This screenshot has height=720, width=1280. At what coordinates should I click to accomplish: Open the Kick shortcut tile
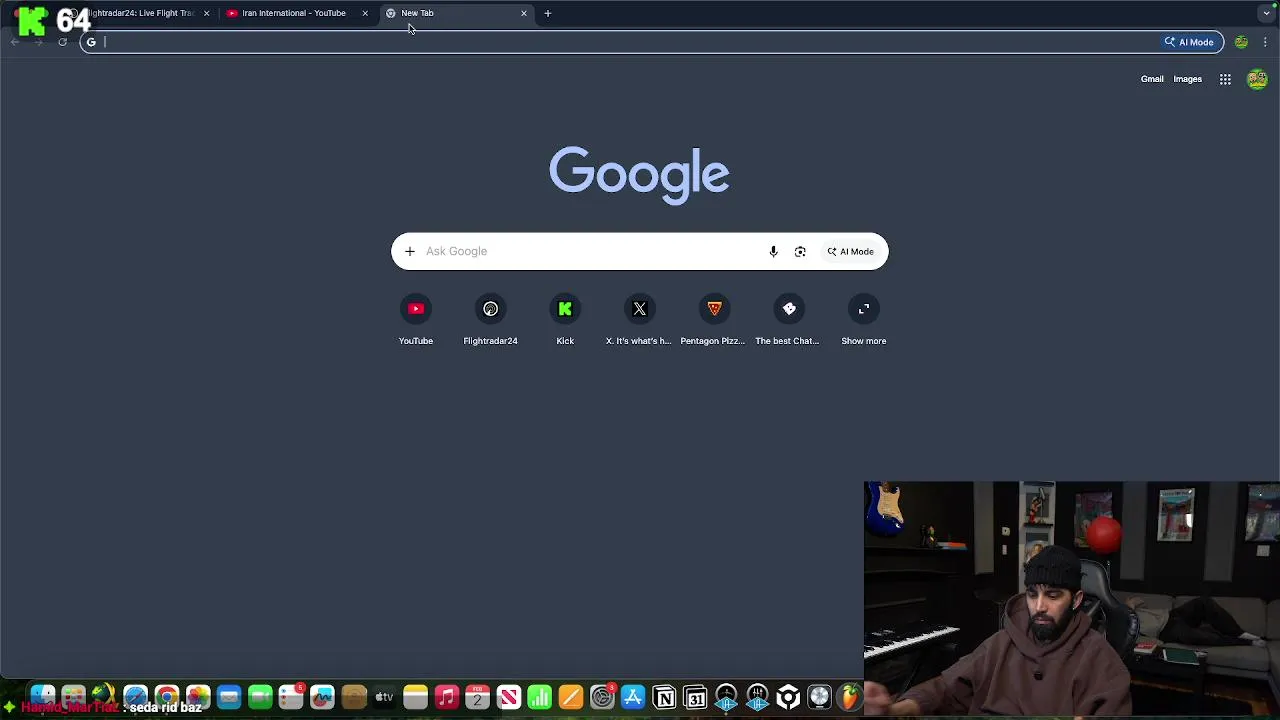click(565, 320)
